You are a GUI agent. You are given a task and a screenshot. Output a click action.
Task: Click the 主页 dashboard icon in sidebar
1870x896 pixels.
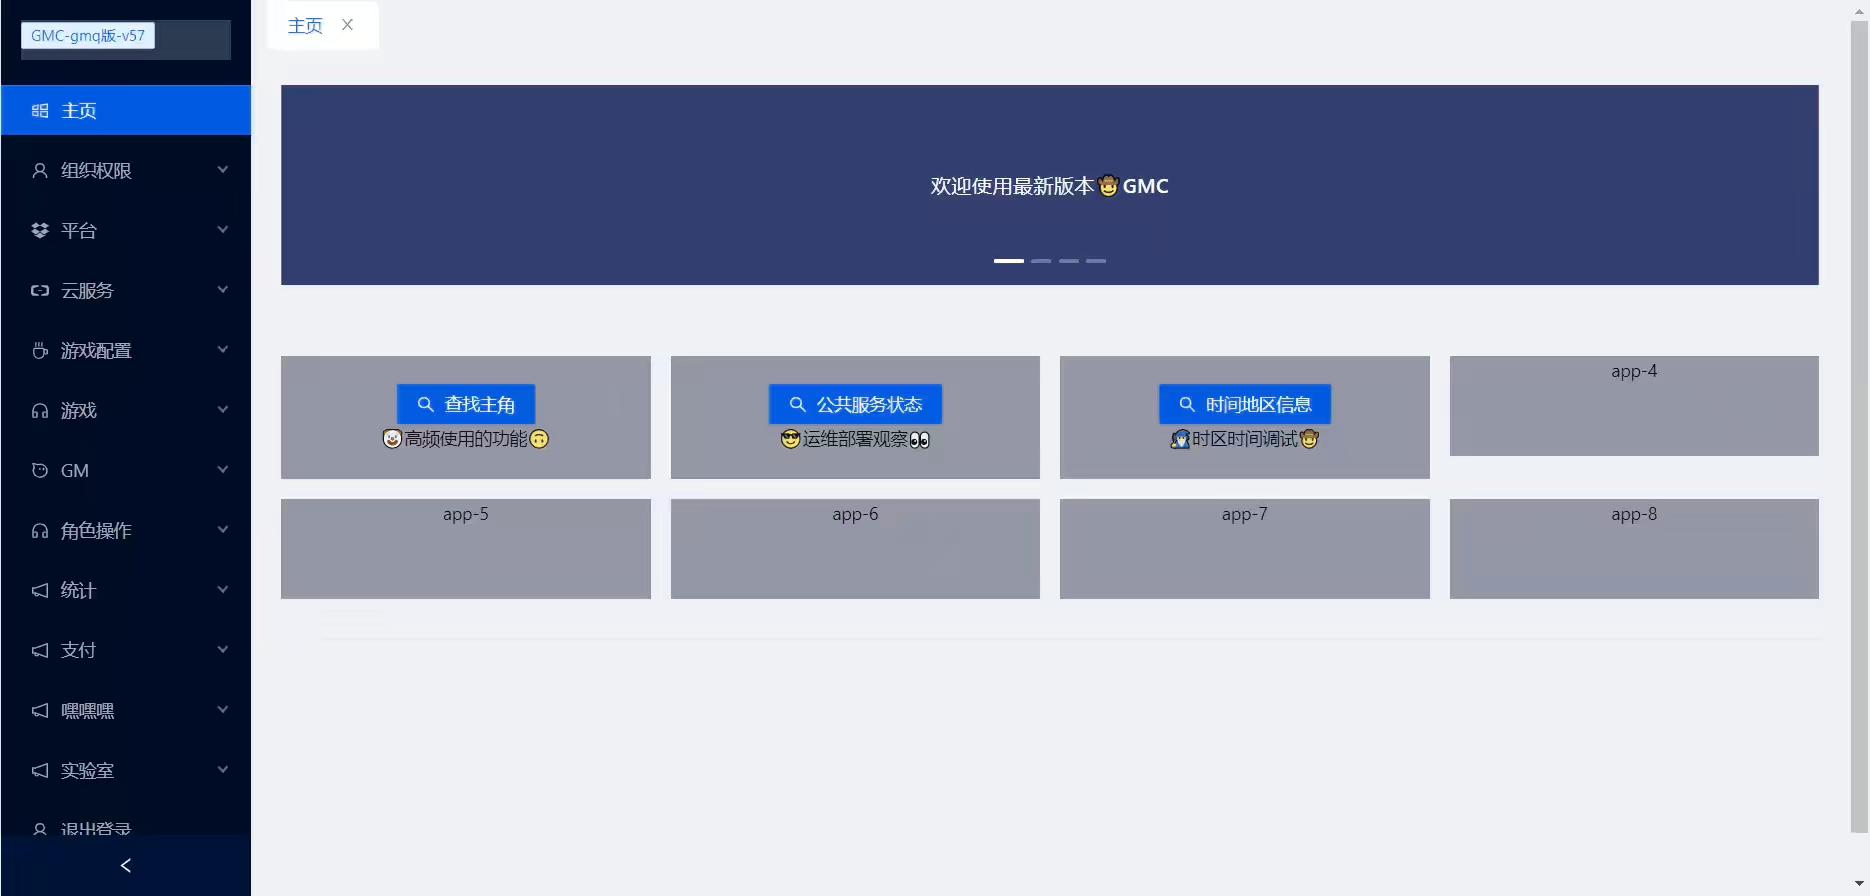click(40, 111)
